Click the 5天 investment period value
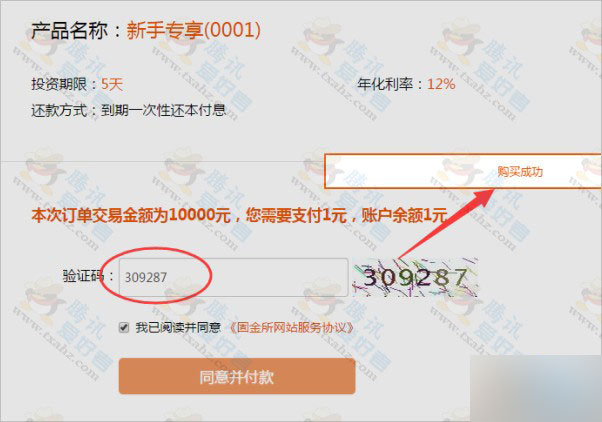The image size is (602, 422). [x=112, y=84]
